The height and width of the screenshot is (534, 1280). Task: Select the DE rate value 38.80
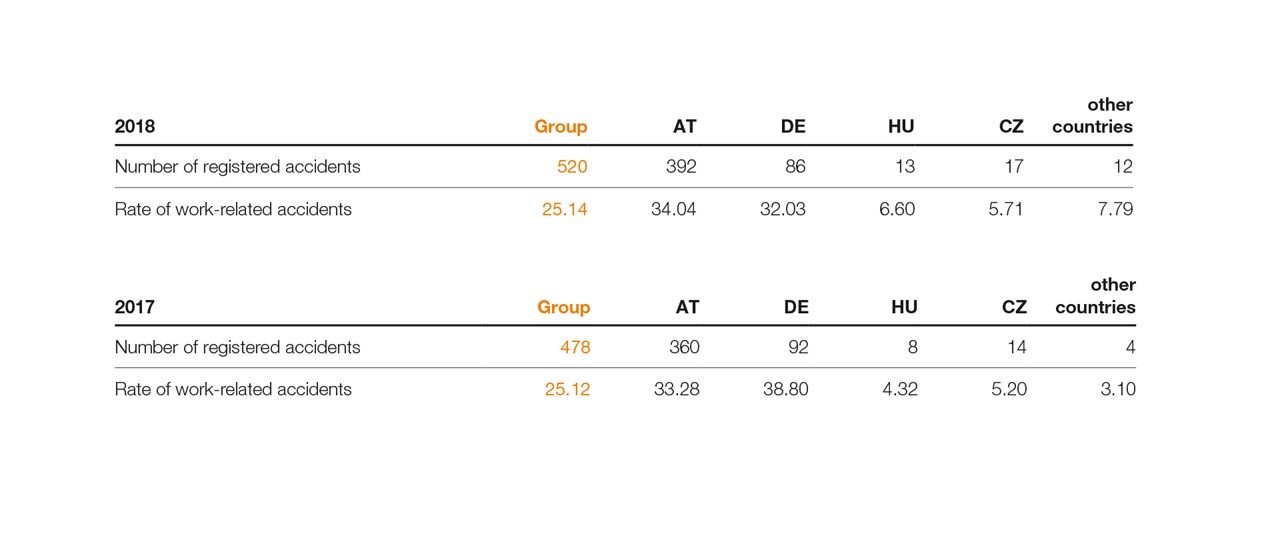(786, 389)
